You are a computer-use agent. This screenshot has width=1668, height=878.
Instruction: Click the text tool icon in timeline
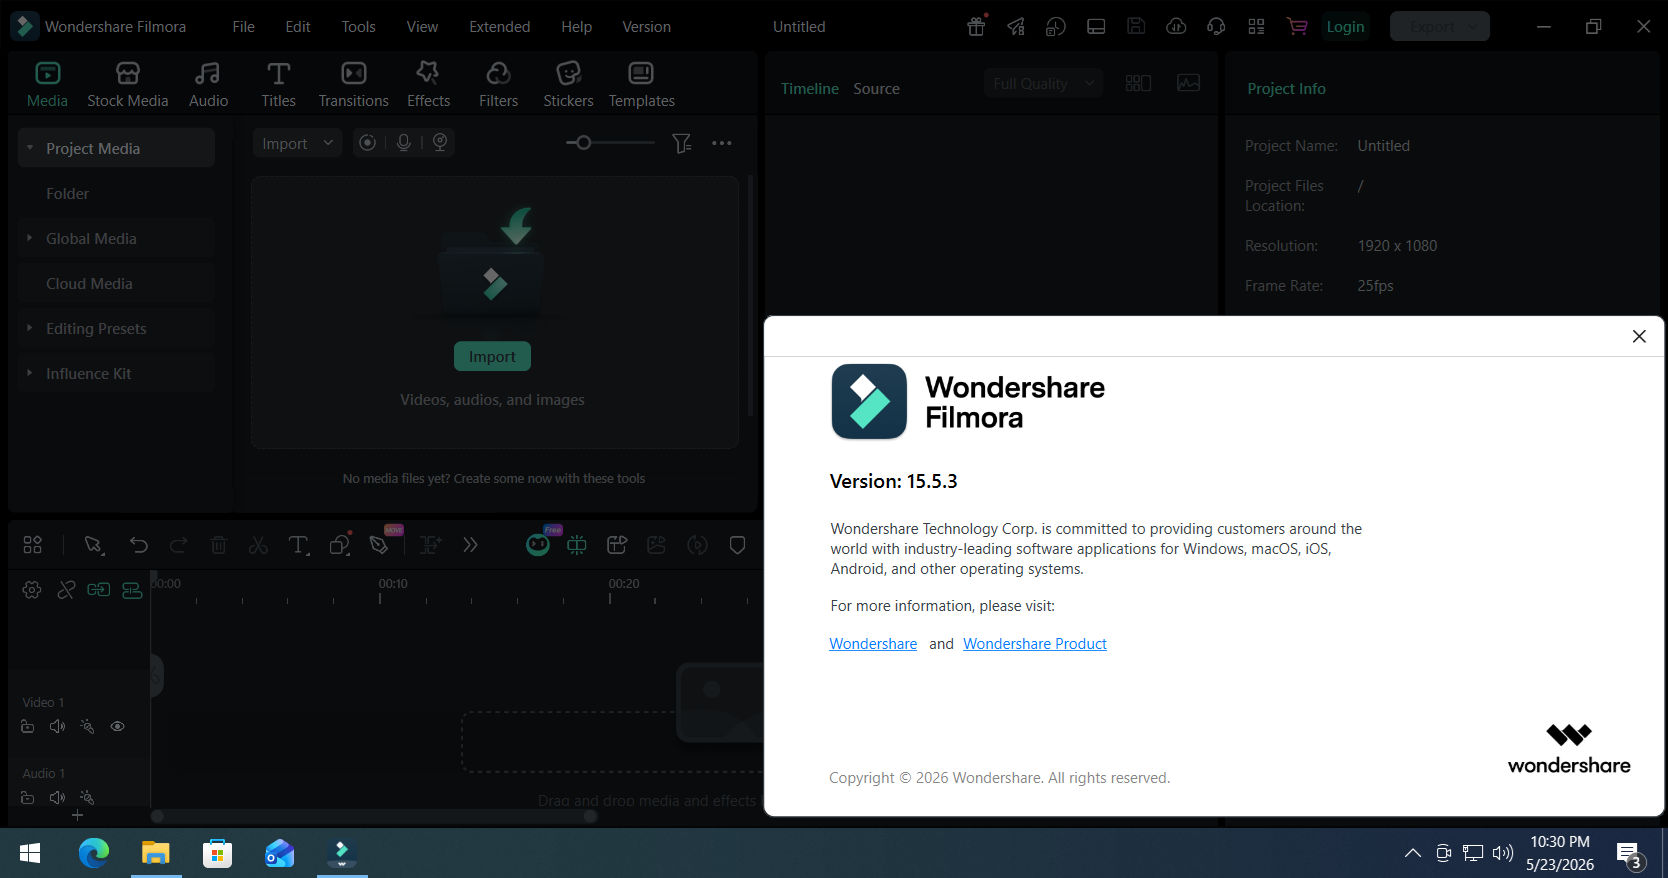[298, 545]
